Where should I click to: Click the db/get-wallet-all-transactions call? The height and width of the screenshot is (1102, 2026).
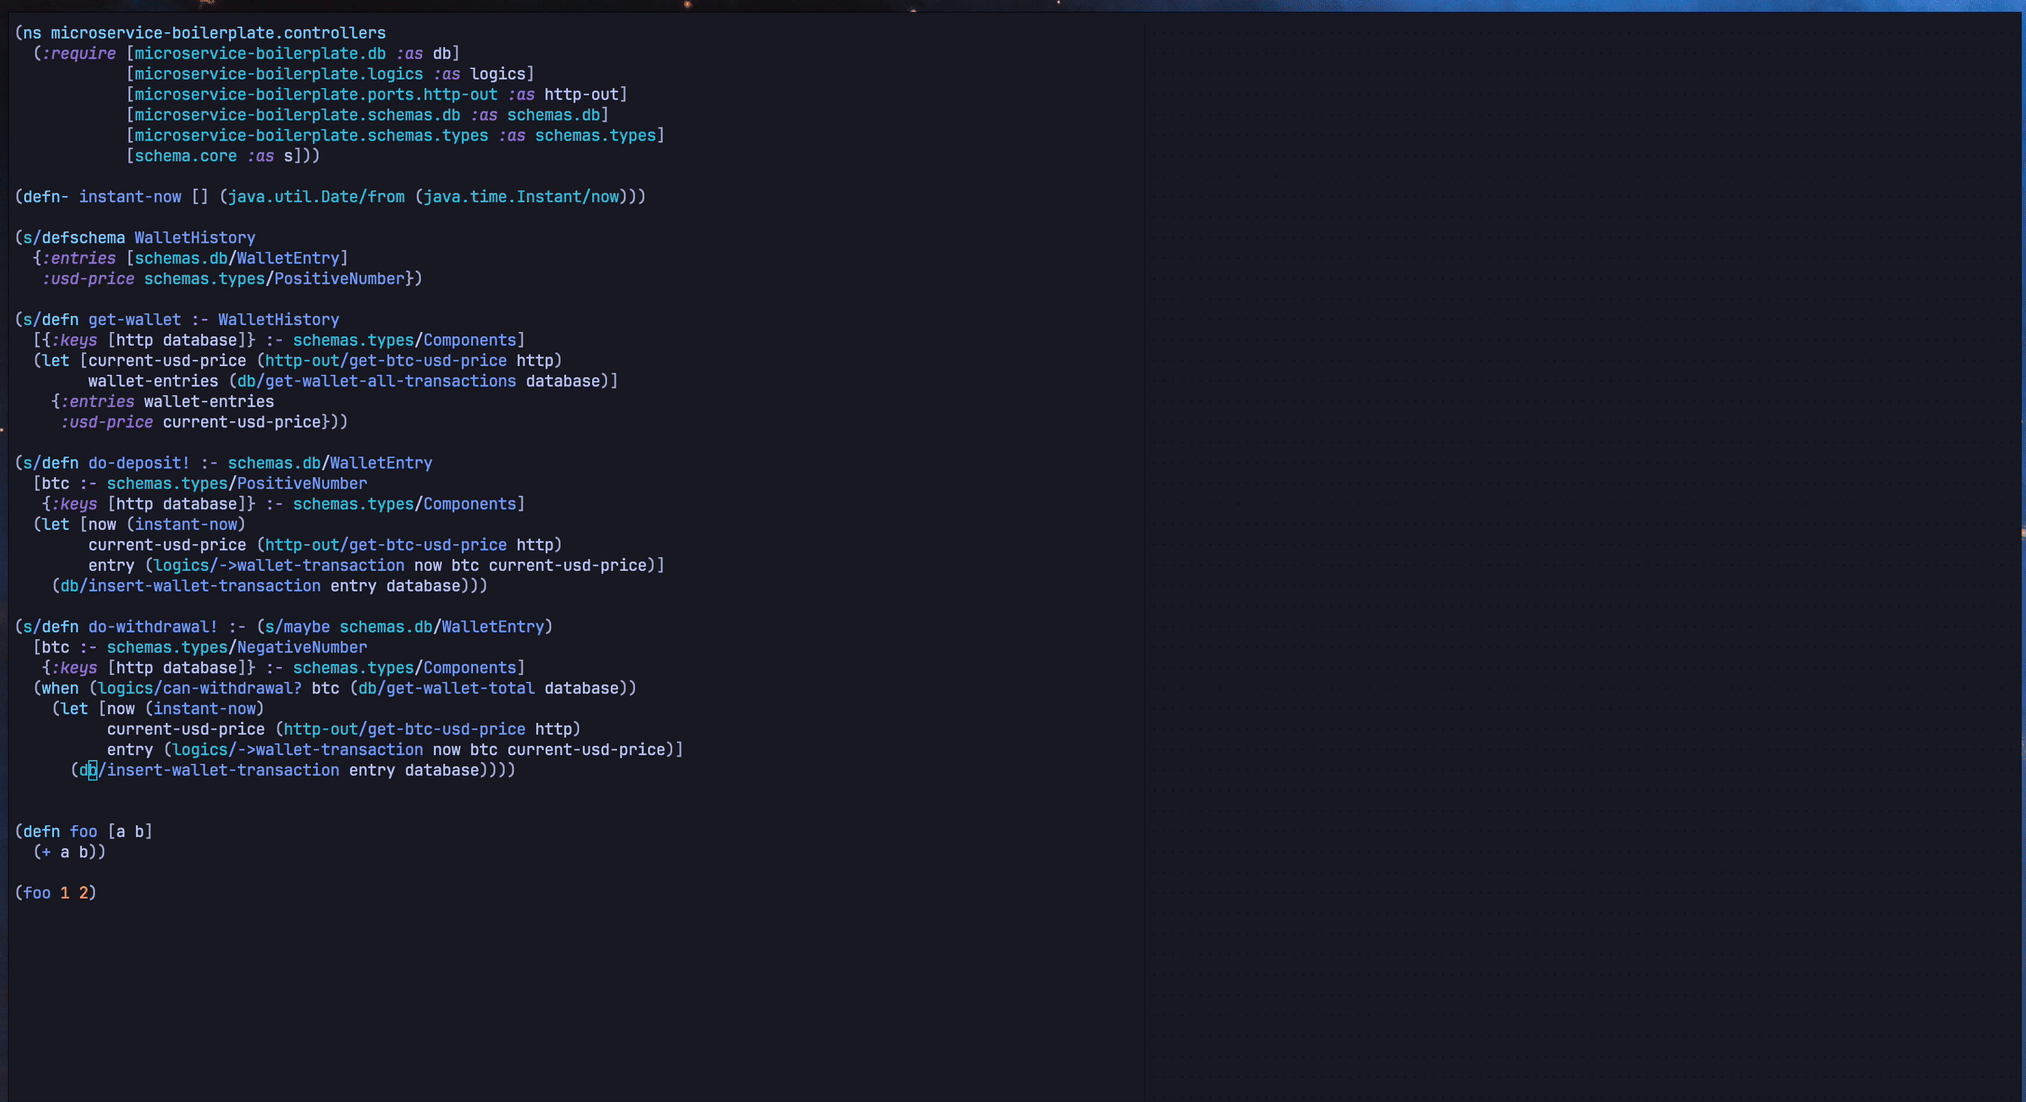coord(376,381)
